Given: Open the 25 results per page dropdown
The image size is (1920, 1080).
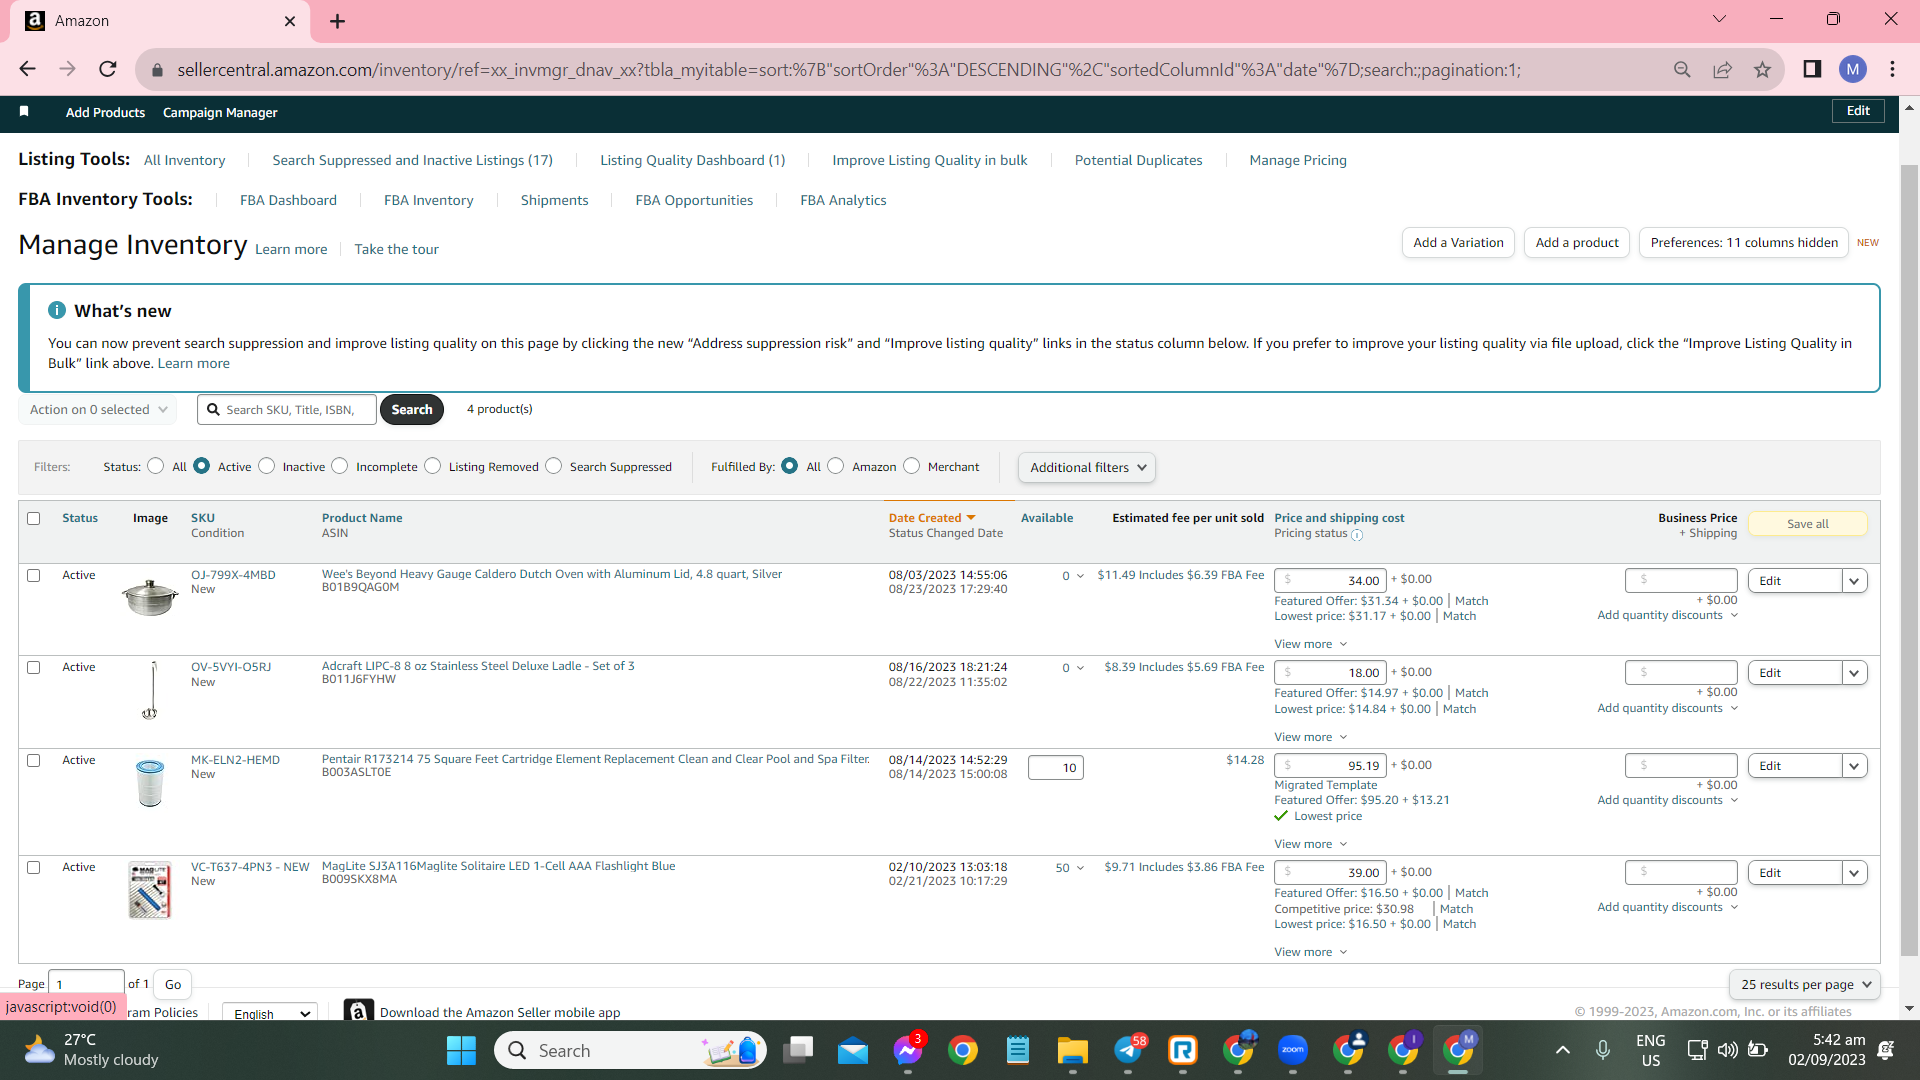Looking at the screenshot, I should point(1805,984).
